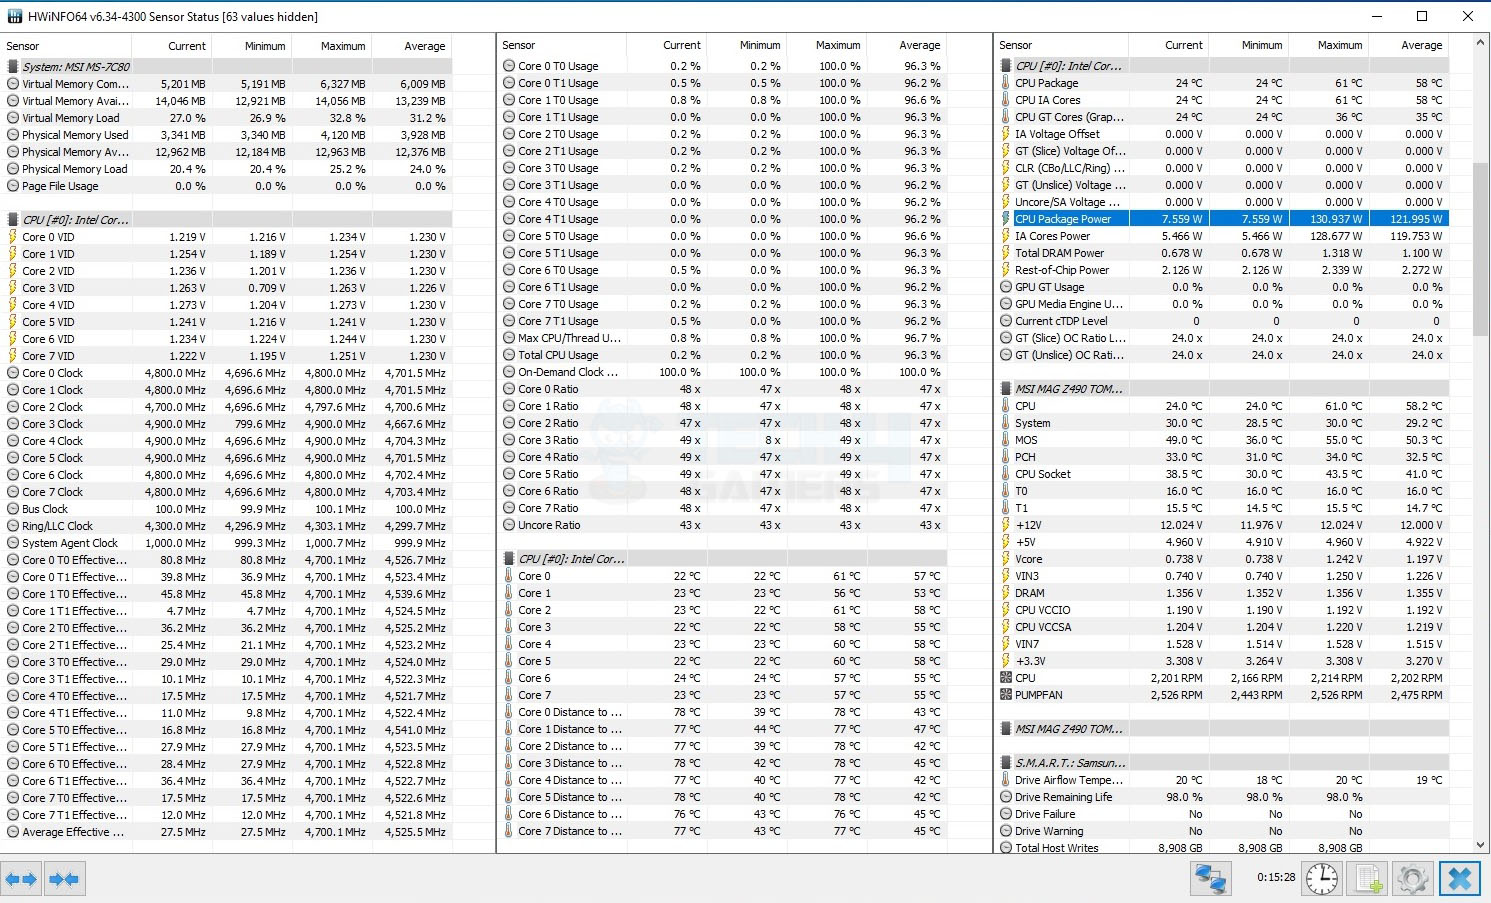
Task: Select the Average Effective row
Action: tap(227, 832)
